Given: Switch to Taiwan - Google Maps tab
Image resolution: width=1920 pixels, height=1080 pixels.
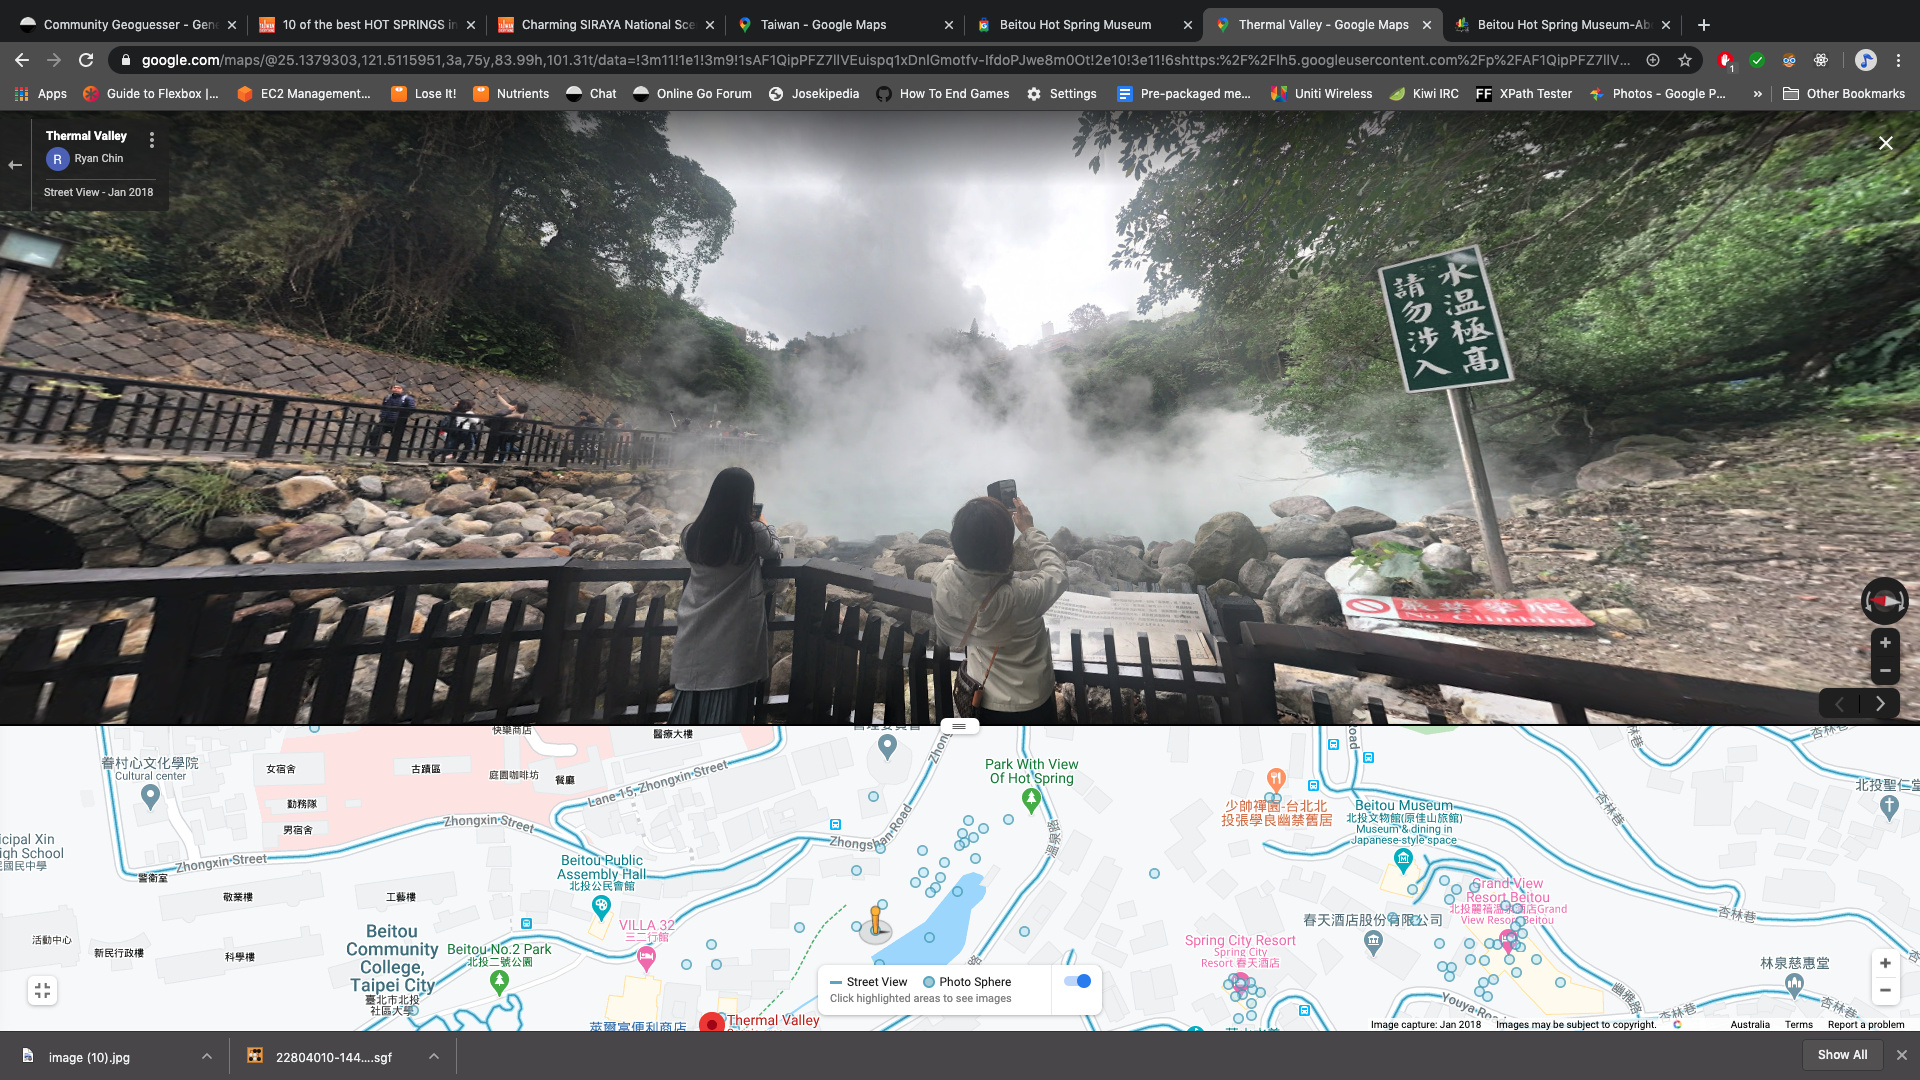Looking at the screenshot, I should coord(823,25).
